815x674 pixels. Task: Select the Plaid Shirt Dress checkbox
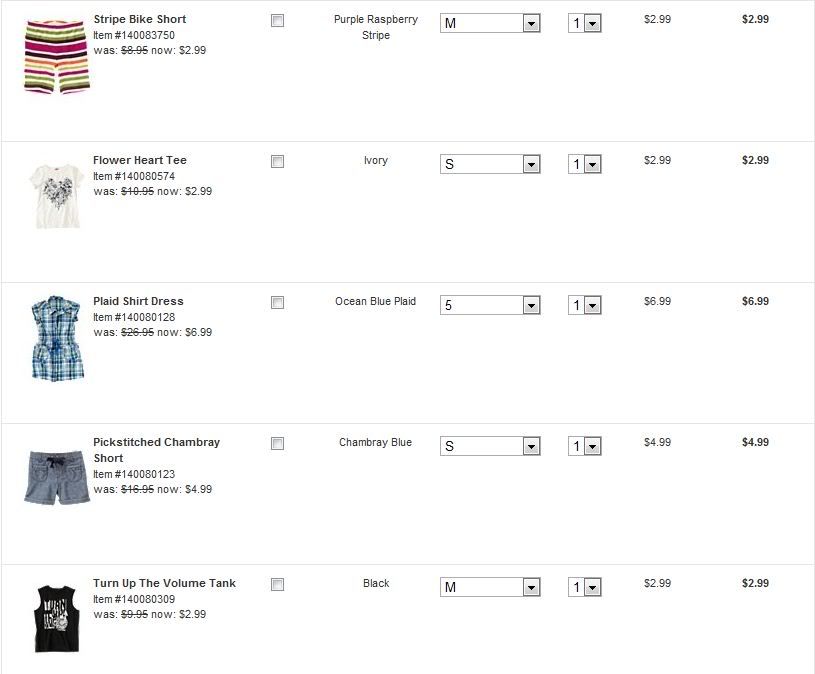[277, 303]
